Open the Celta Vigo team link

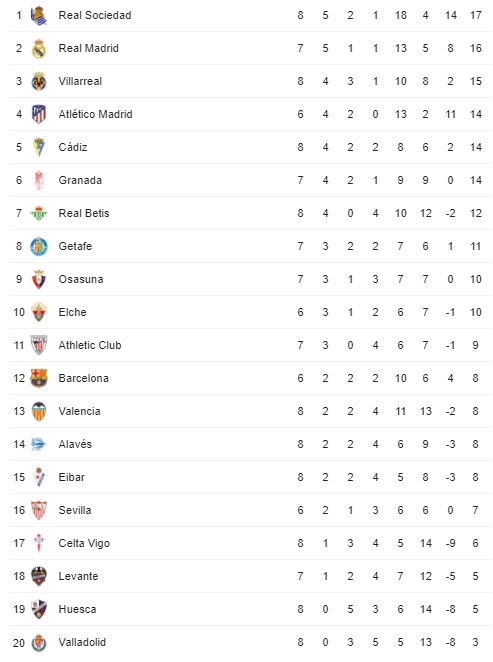(x=84, y=543)
